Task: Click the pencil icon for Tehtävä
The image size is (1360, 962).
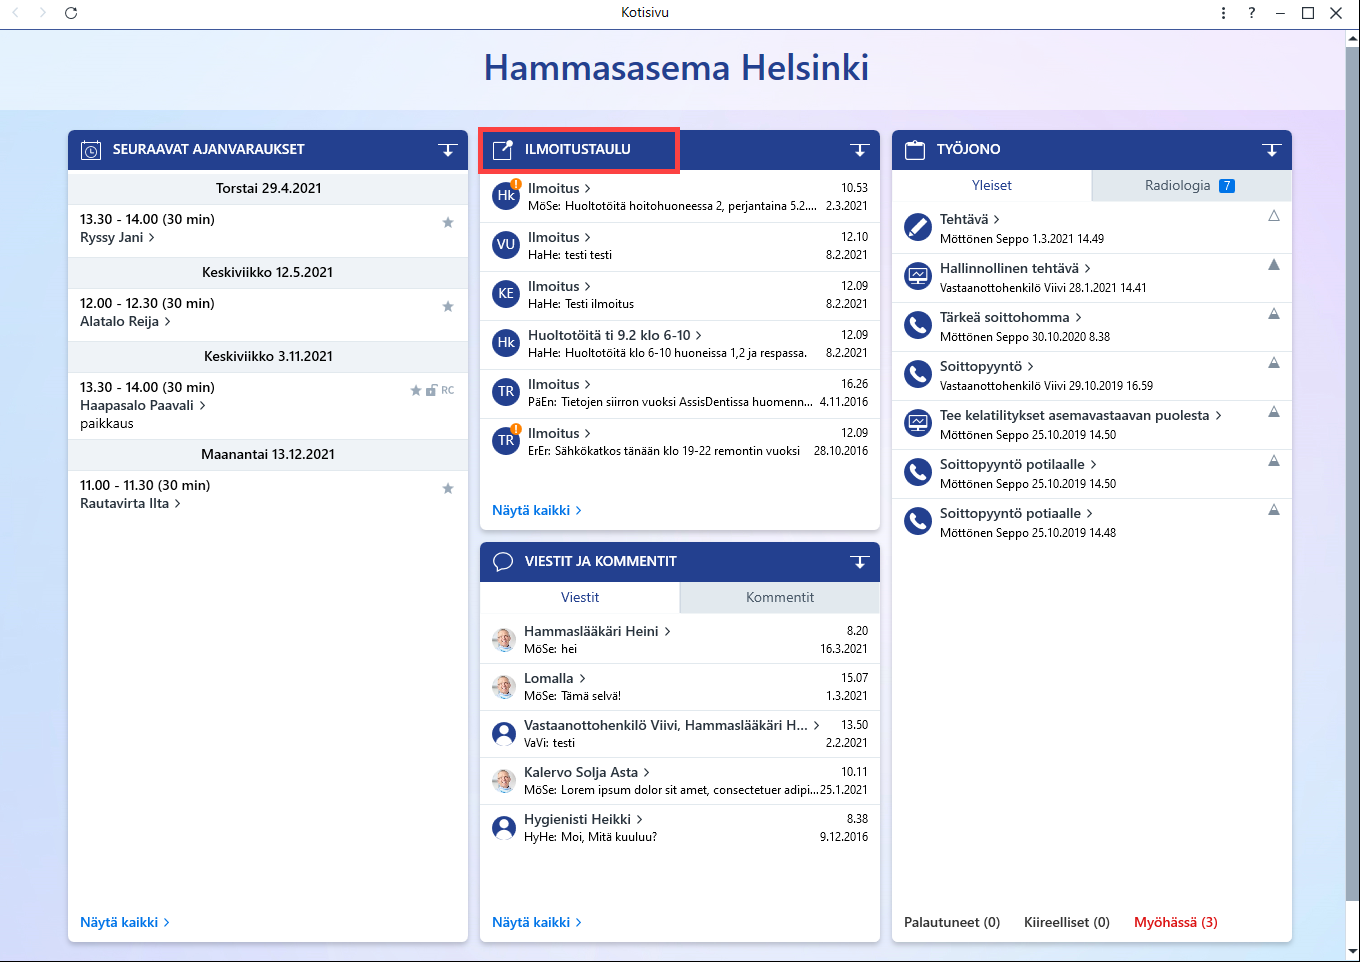Action: (x=918, y=227)
